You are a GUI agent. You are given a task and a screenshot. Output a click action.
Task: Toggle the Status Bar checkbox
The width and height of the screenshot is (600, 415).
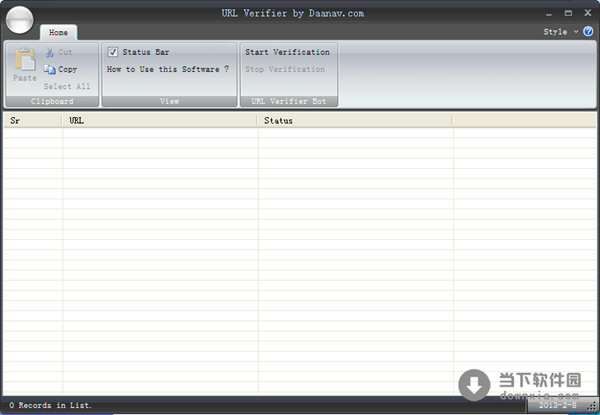coord(112,52)
